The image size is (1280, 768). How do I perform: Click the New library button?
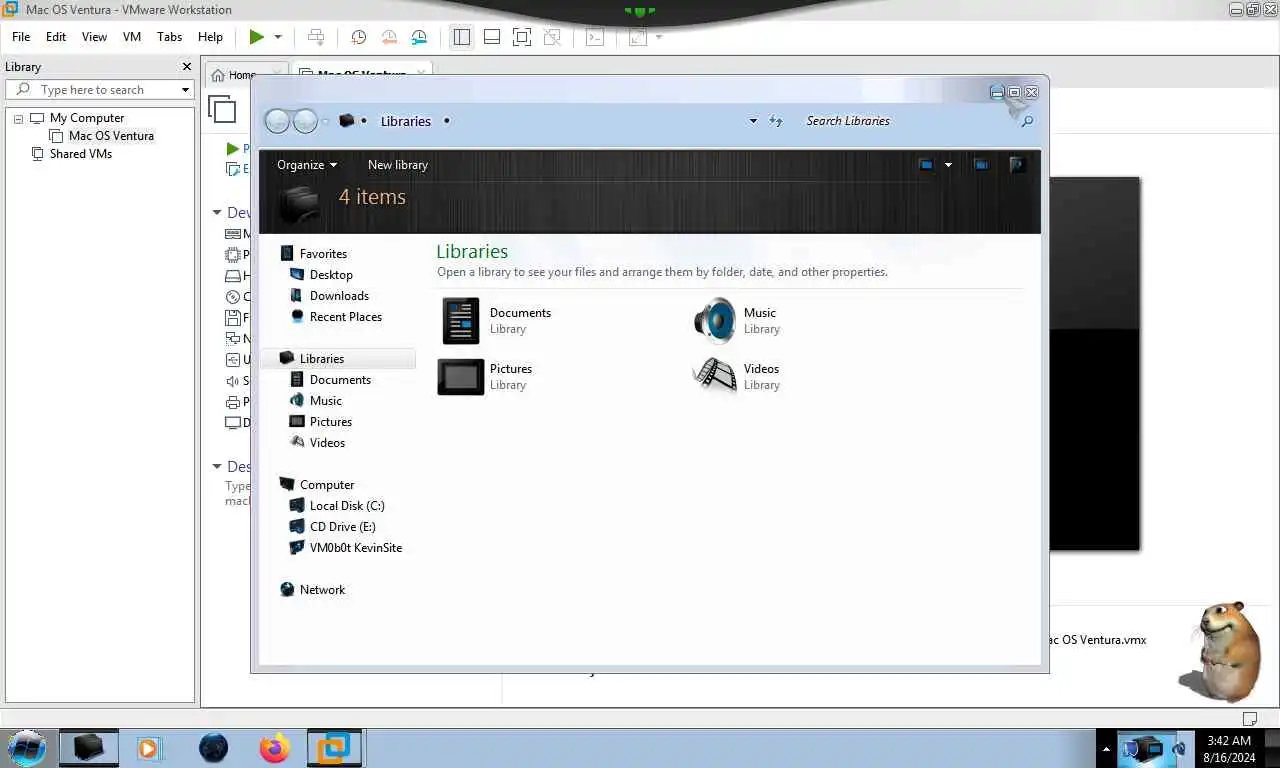(x=398, y=165)
